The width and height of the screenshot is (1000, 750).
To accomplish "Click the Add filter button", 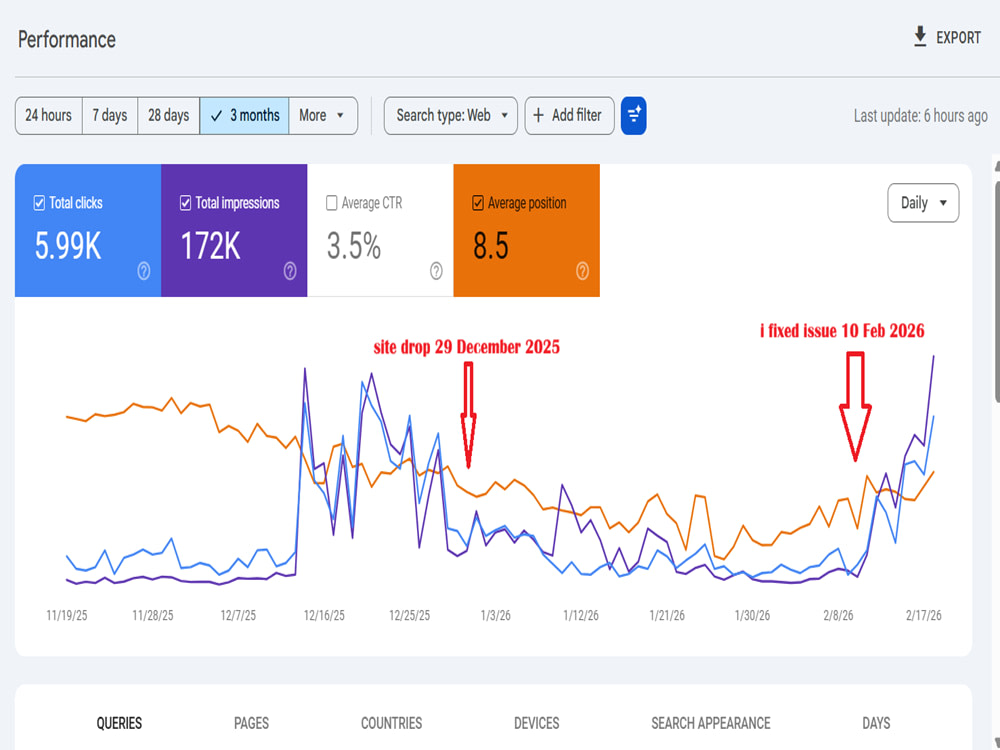I will point(570,115).
